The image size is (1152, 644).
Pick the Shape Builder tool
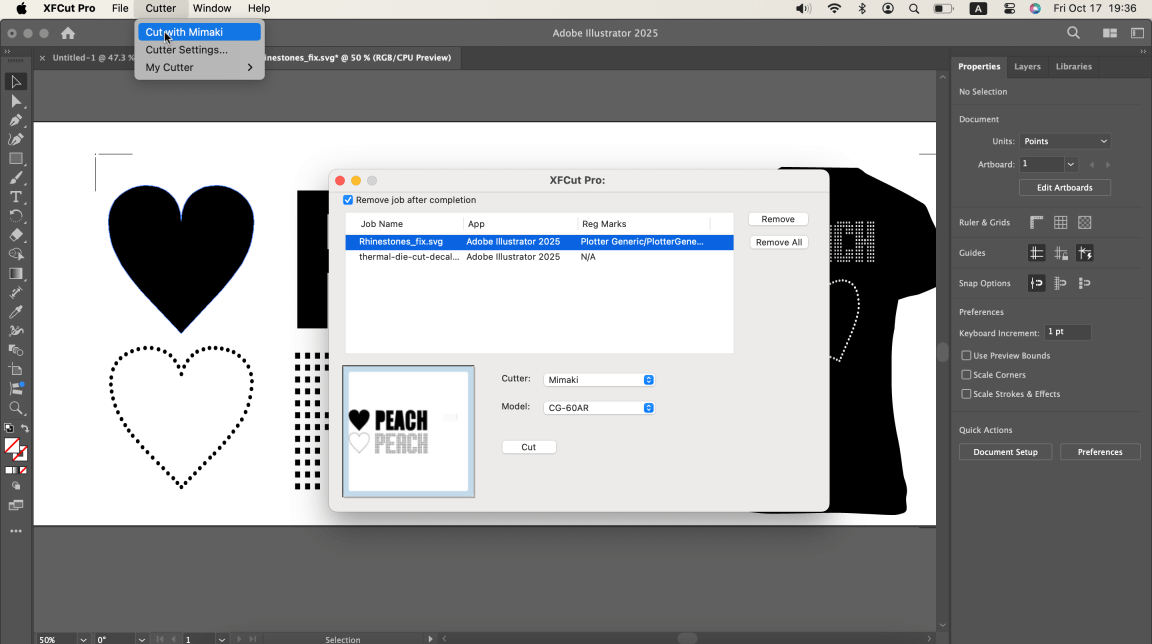[15, 254]
